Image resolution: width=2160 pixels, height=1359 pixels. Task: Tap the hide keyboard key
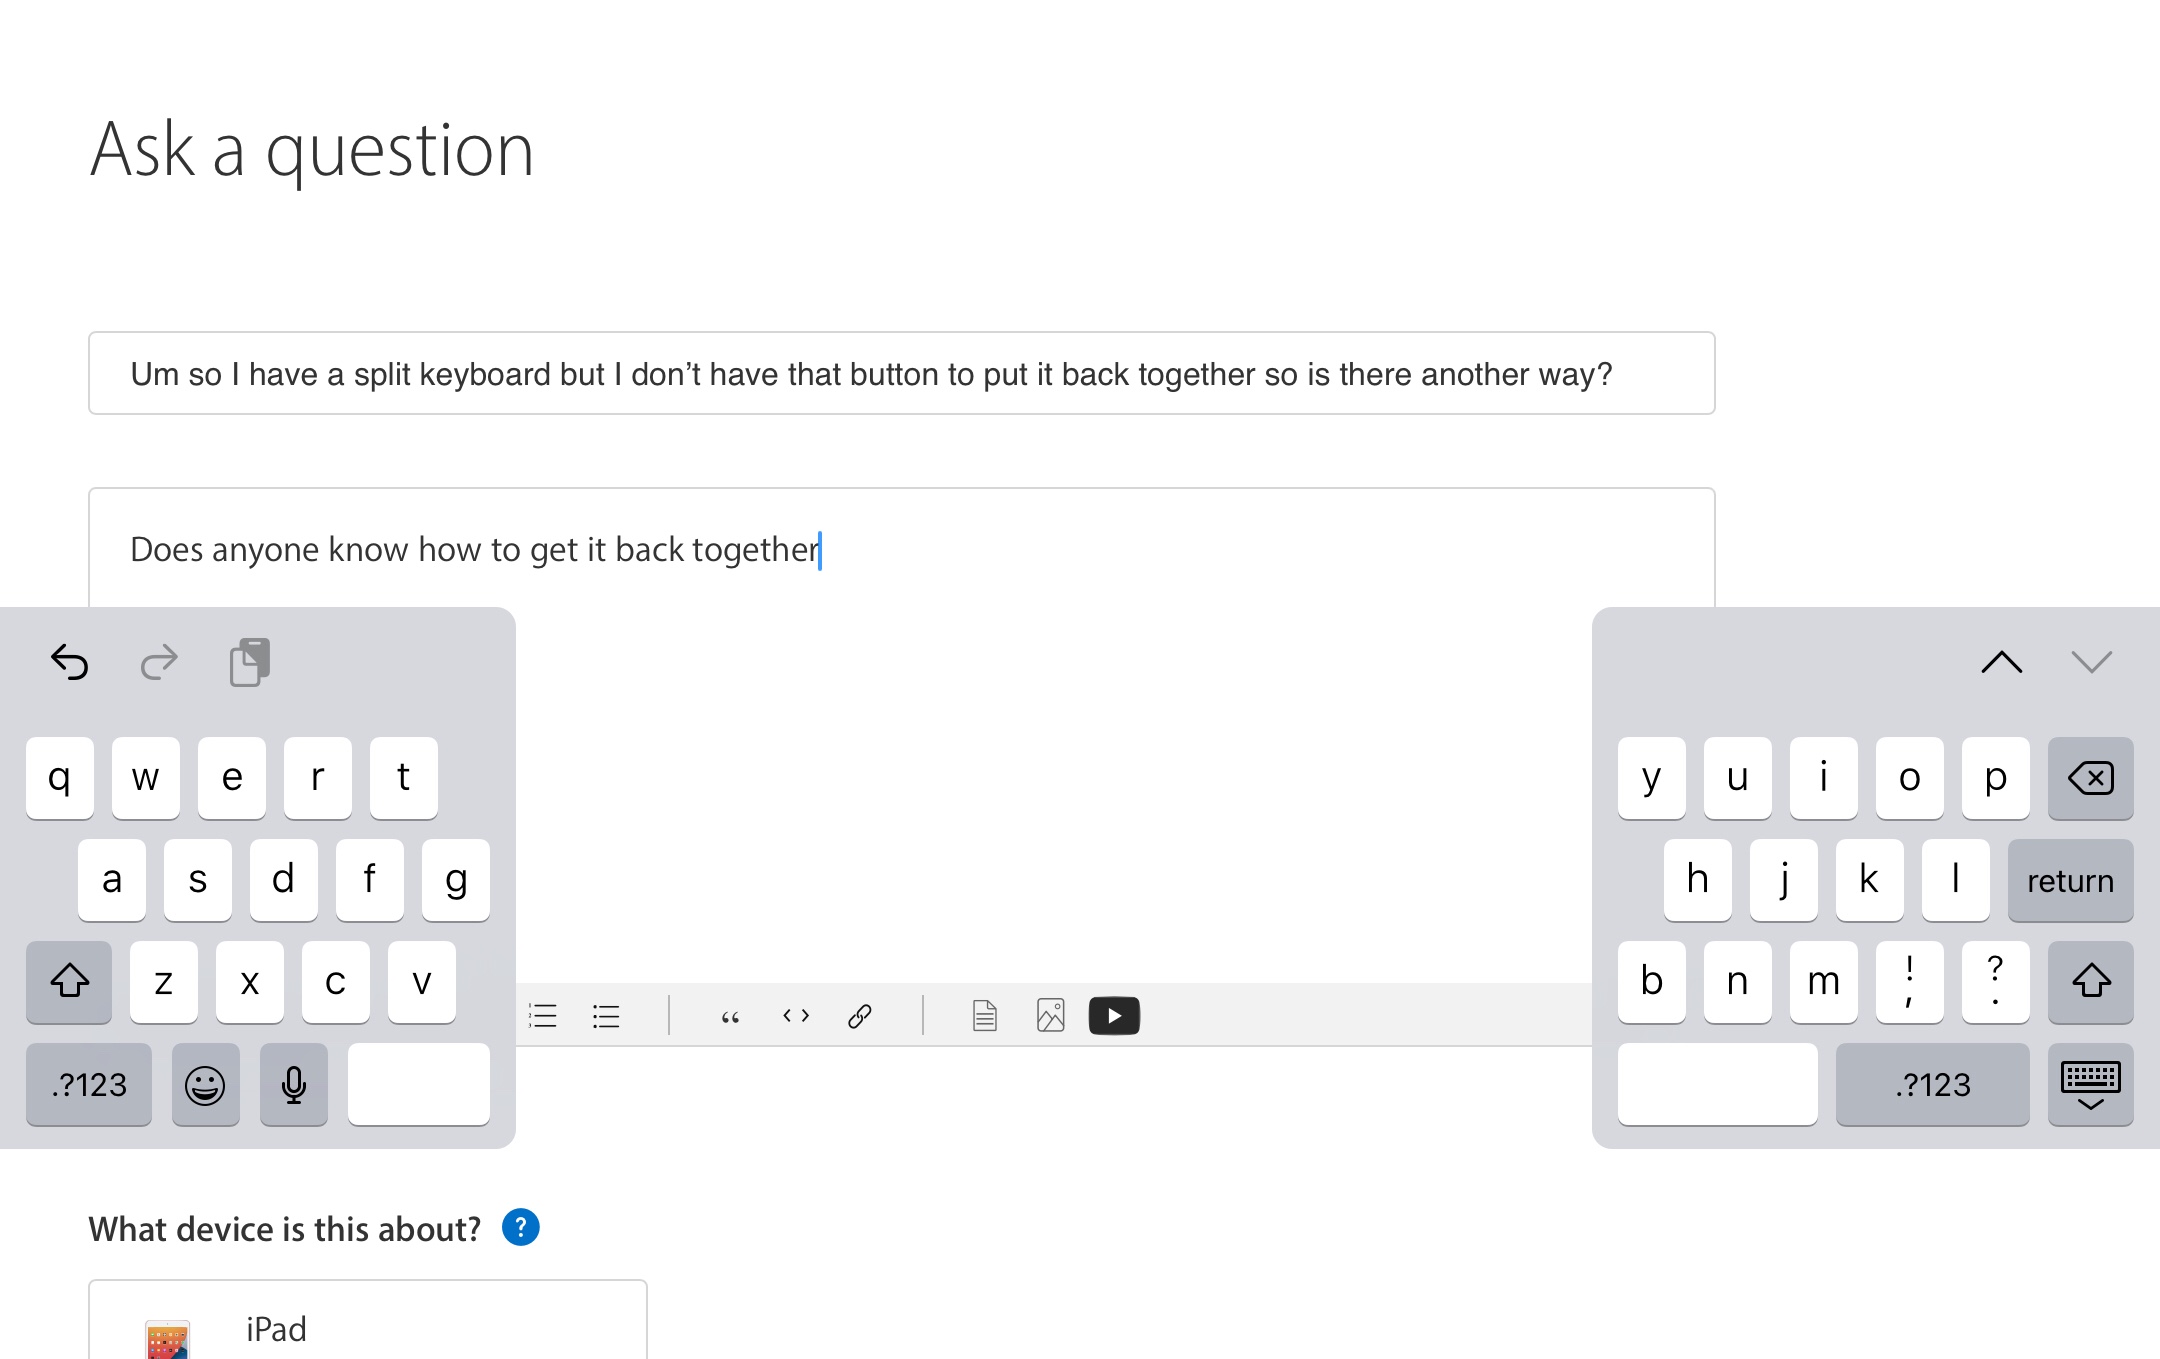2090,1085
